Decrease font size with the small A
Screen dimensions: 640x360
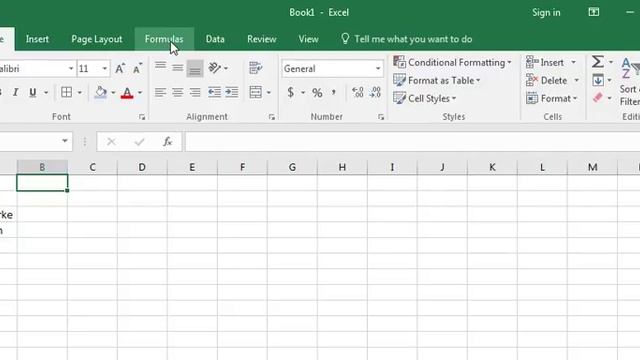(x=137, y=69)
